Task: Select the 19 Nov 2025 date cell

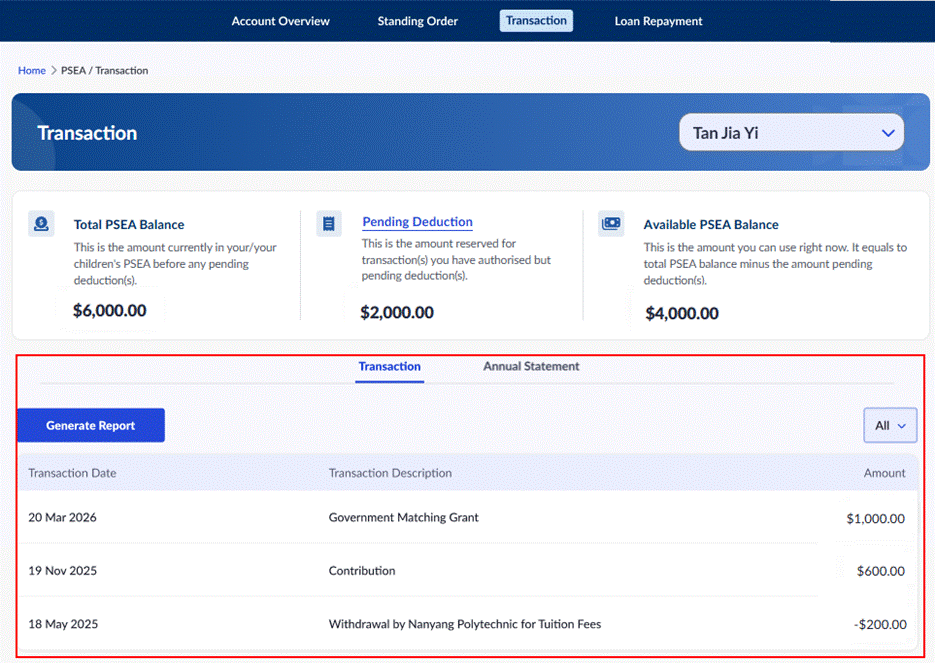Action: pyautogui.click(x=63, y=571)
